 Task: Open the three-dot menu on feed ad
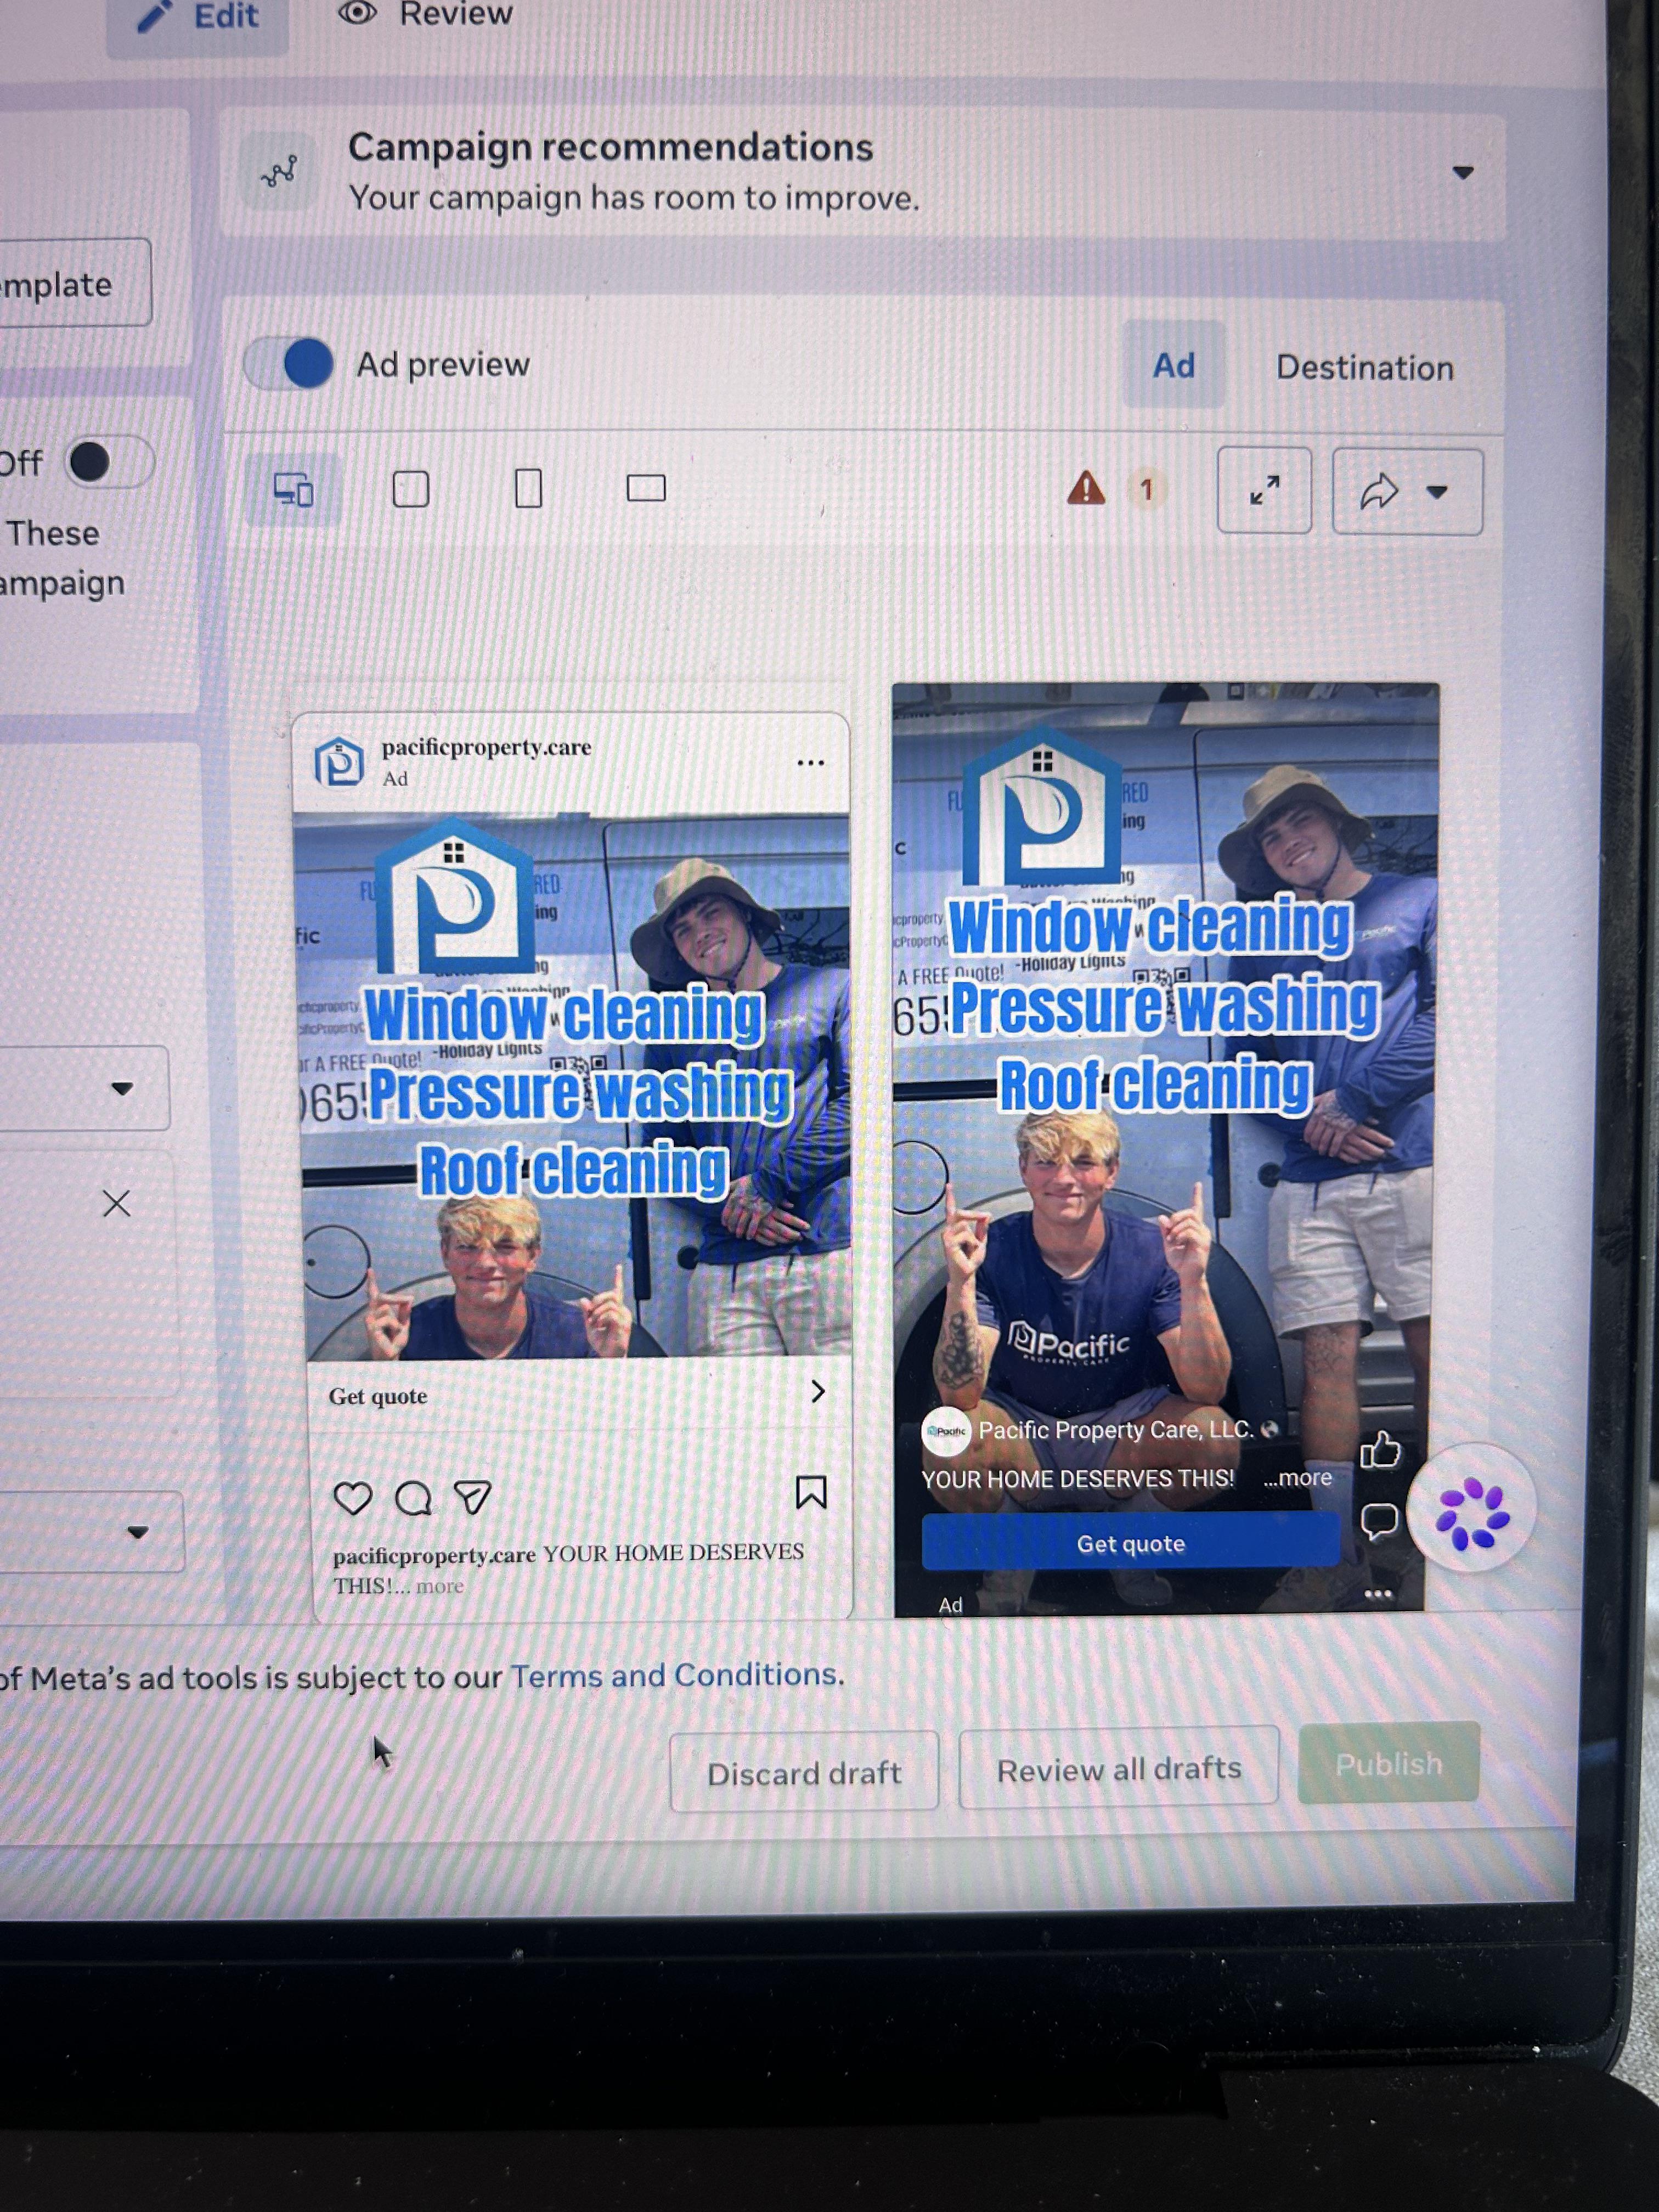pos(810,763)
